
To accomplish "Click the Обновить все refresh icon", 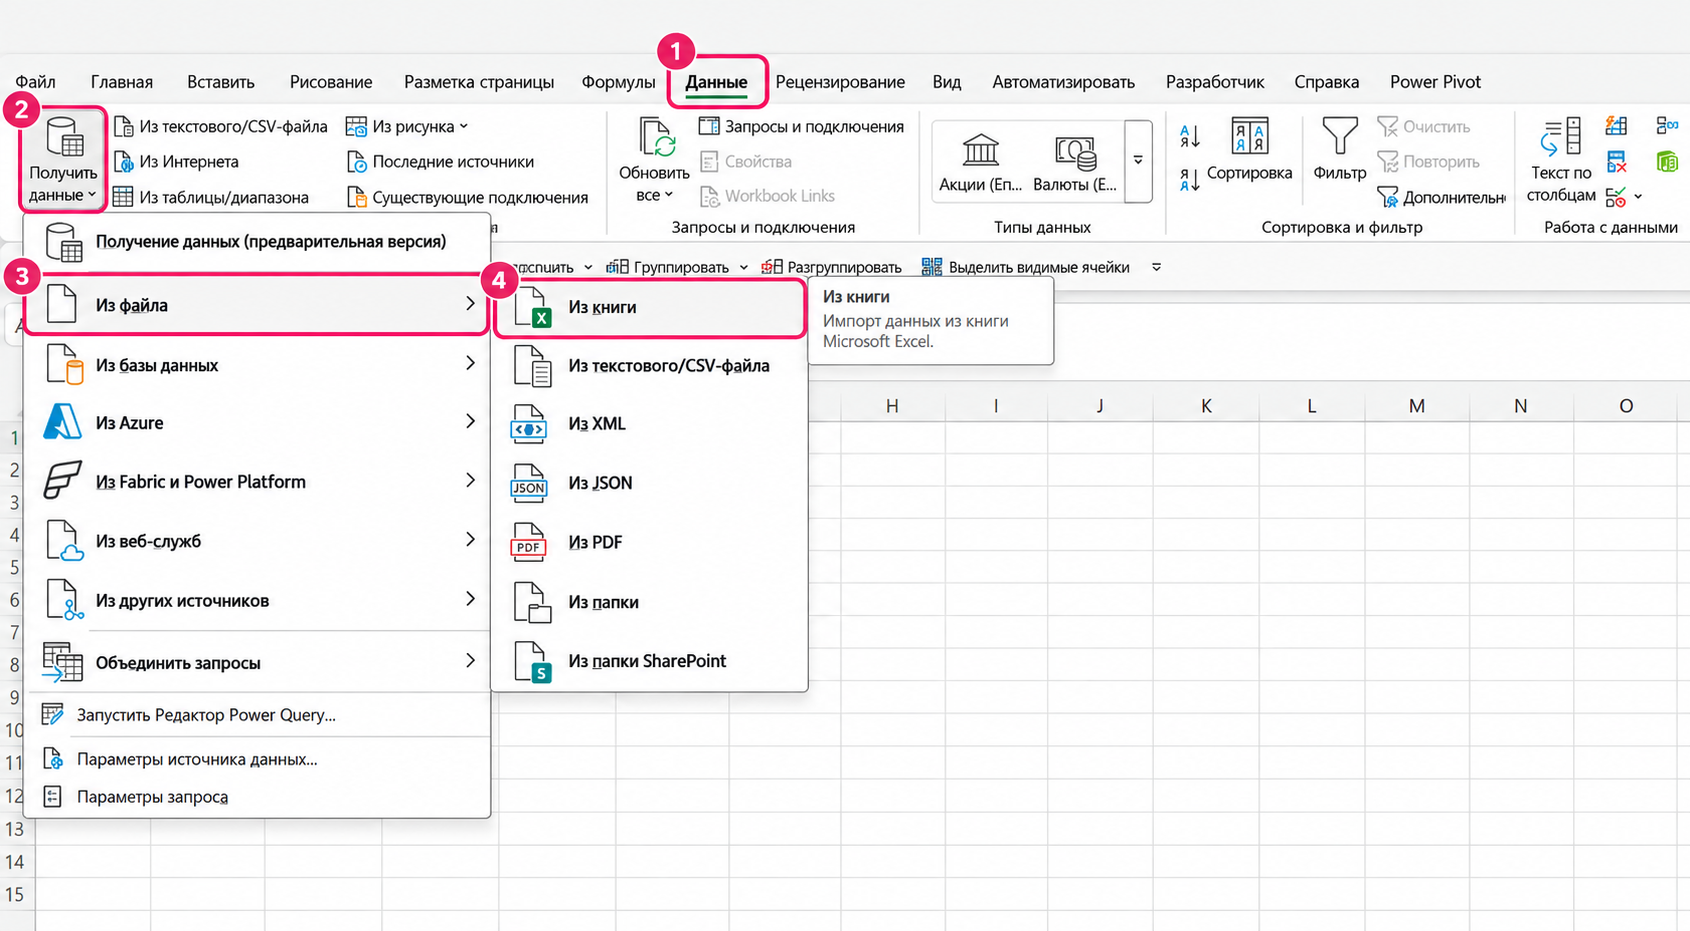I will [655, 137].
